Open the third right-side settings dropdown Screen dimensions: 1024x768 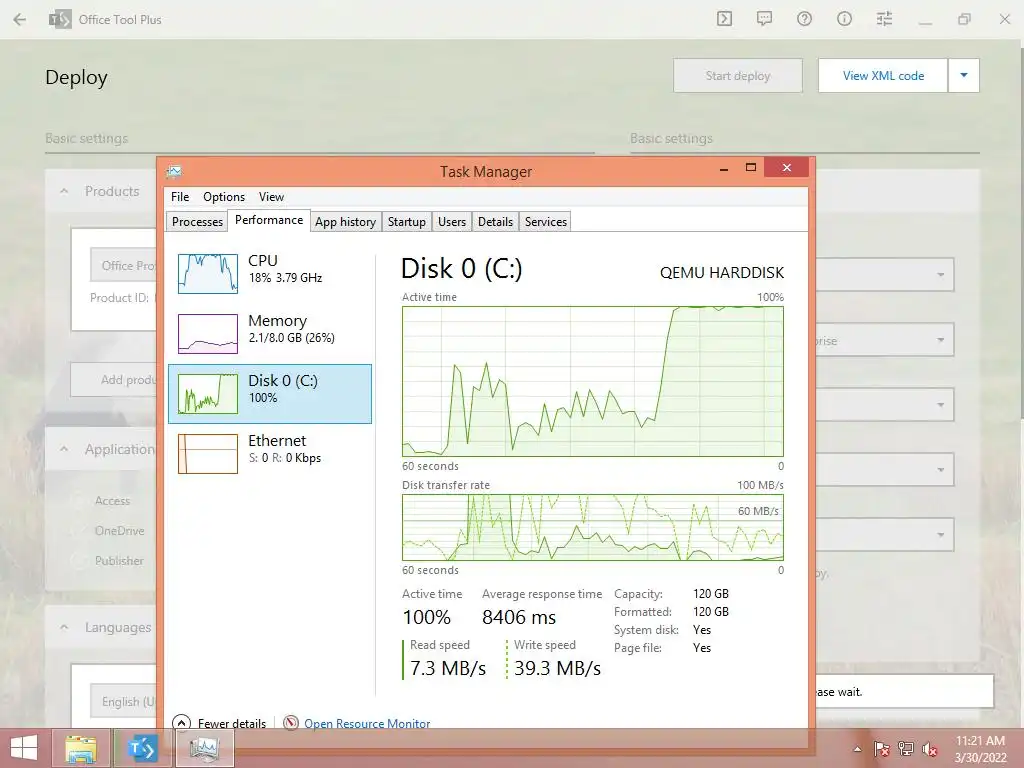[885, 405]
